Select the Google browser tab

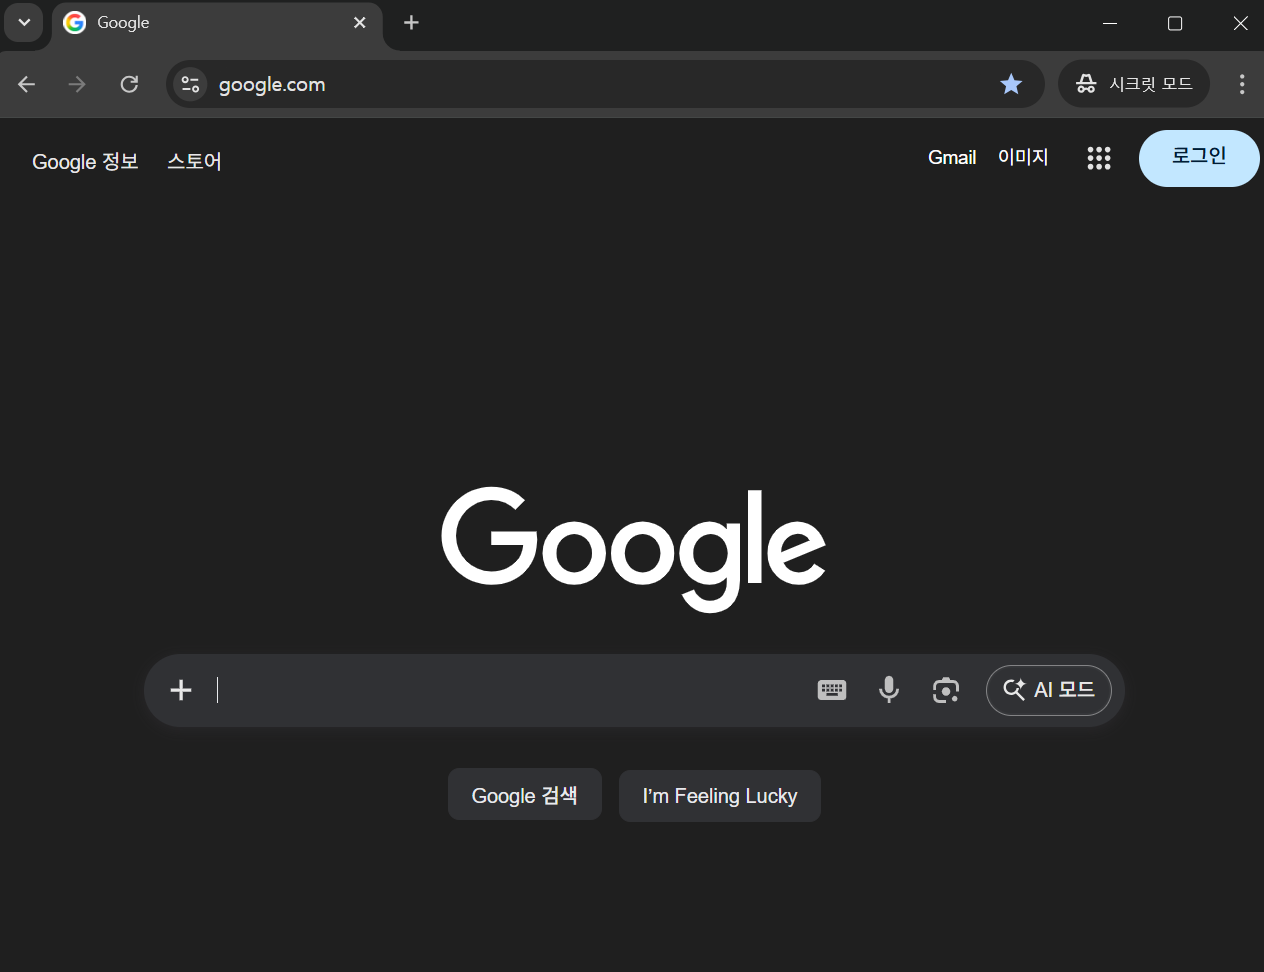pos(216,23)
